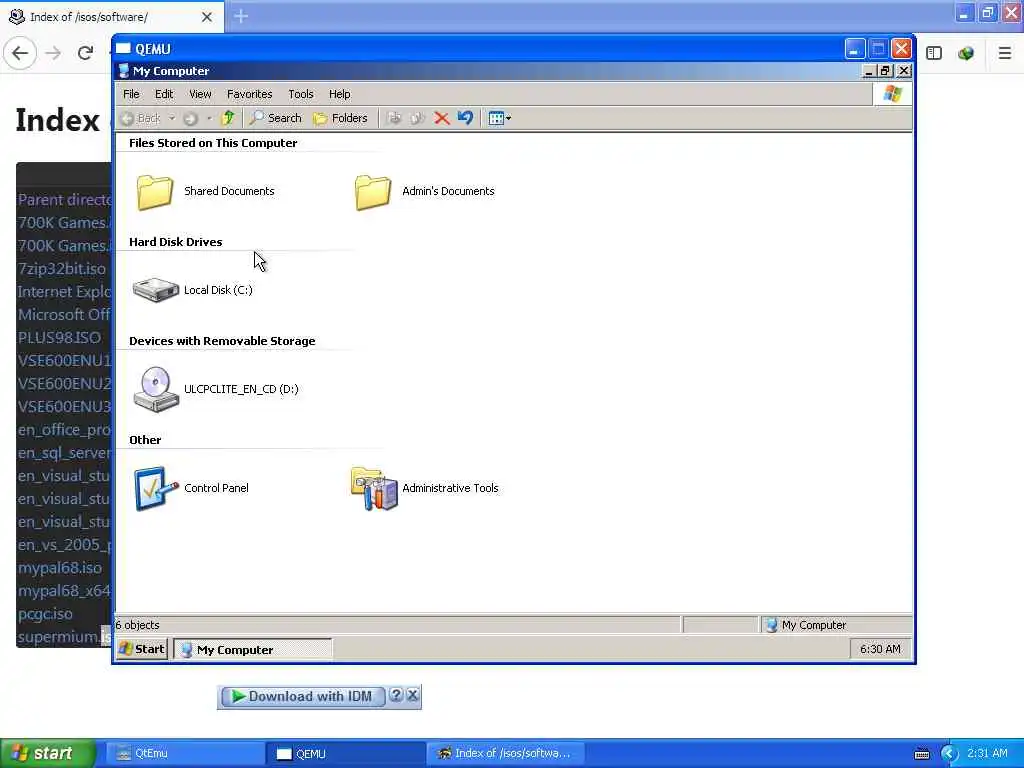The height and width of the screenshot is (768, 1024).
Task: Click the pcgc.iso link
Action: [45, 614]
